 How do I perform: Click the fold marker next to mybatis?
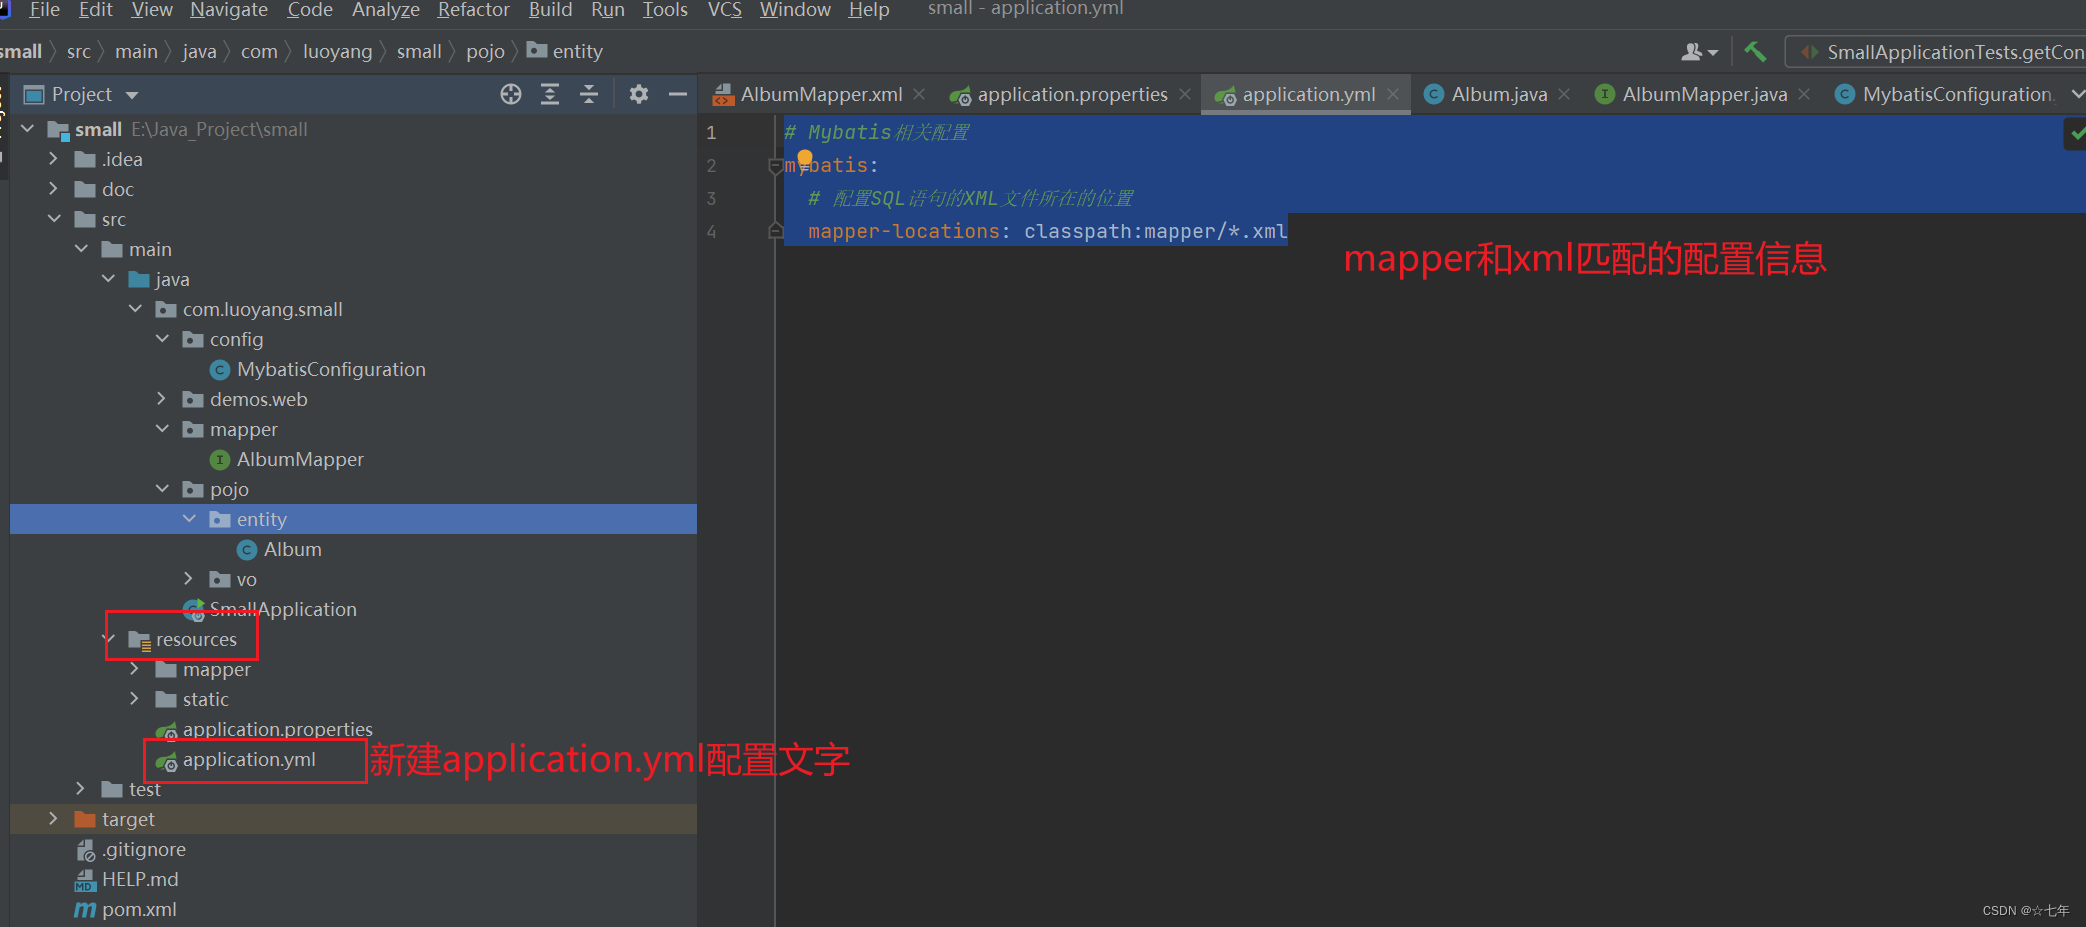pos(775,166)
